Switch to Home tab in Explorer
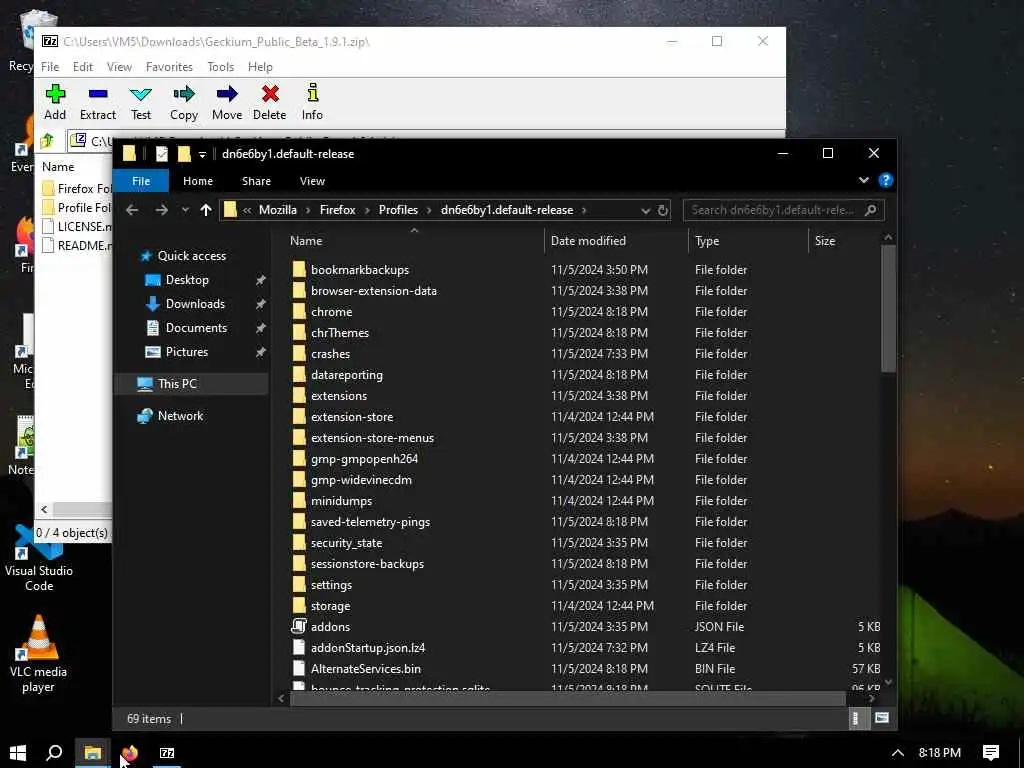 coord(197,181)
